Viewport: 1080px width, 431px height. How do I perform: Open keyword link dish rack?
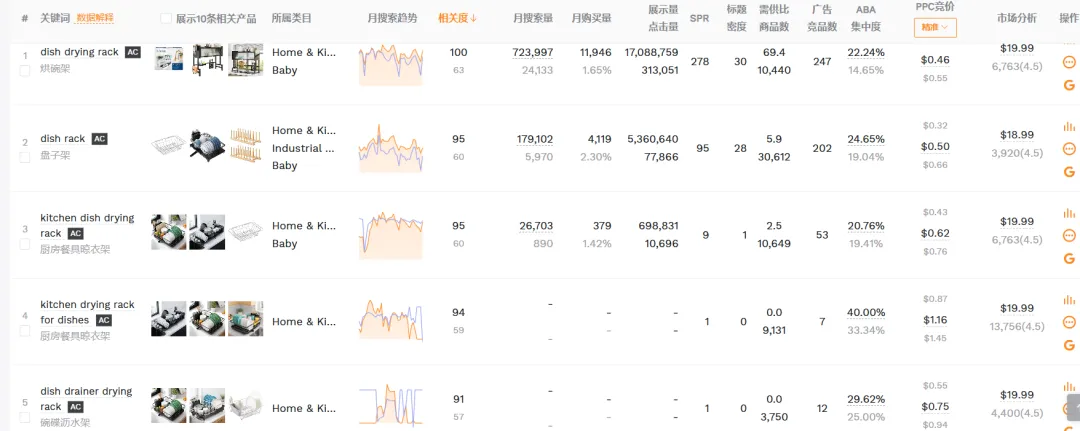(63, 139)
